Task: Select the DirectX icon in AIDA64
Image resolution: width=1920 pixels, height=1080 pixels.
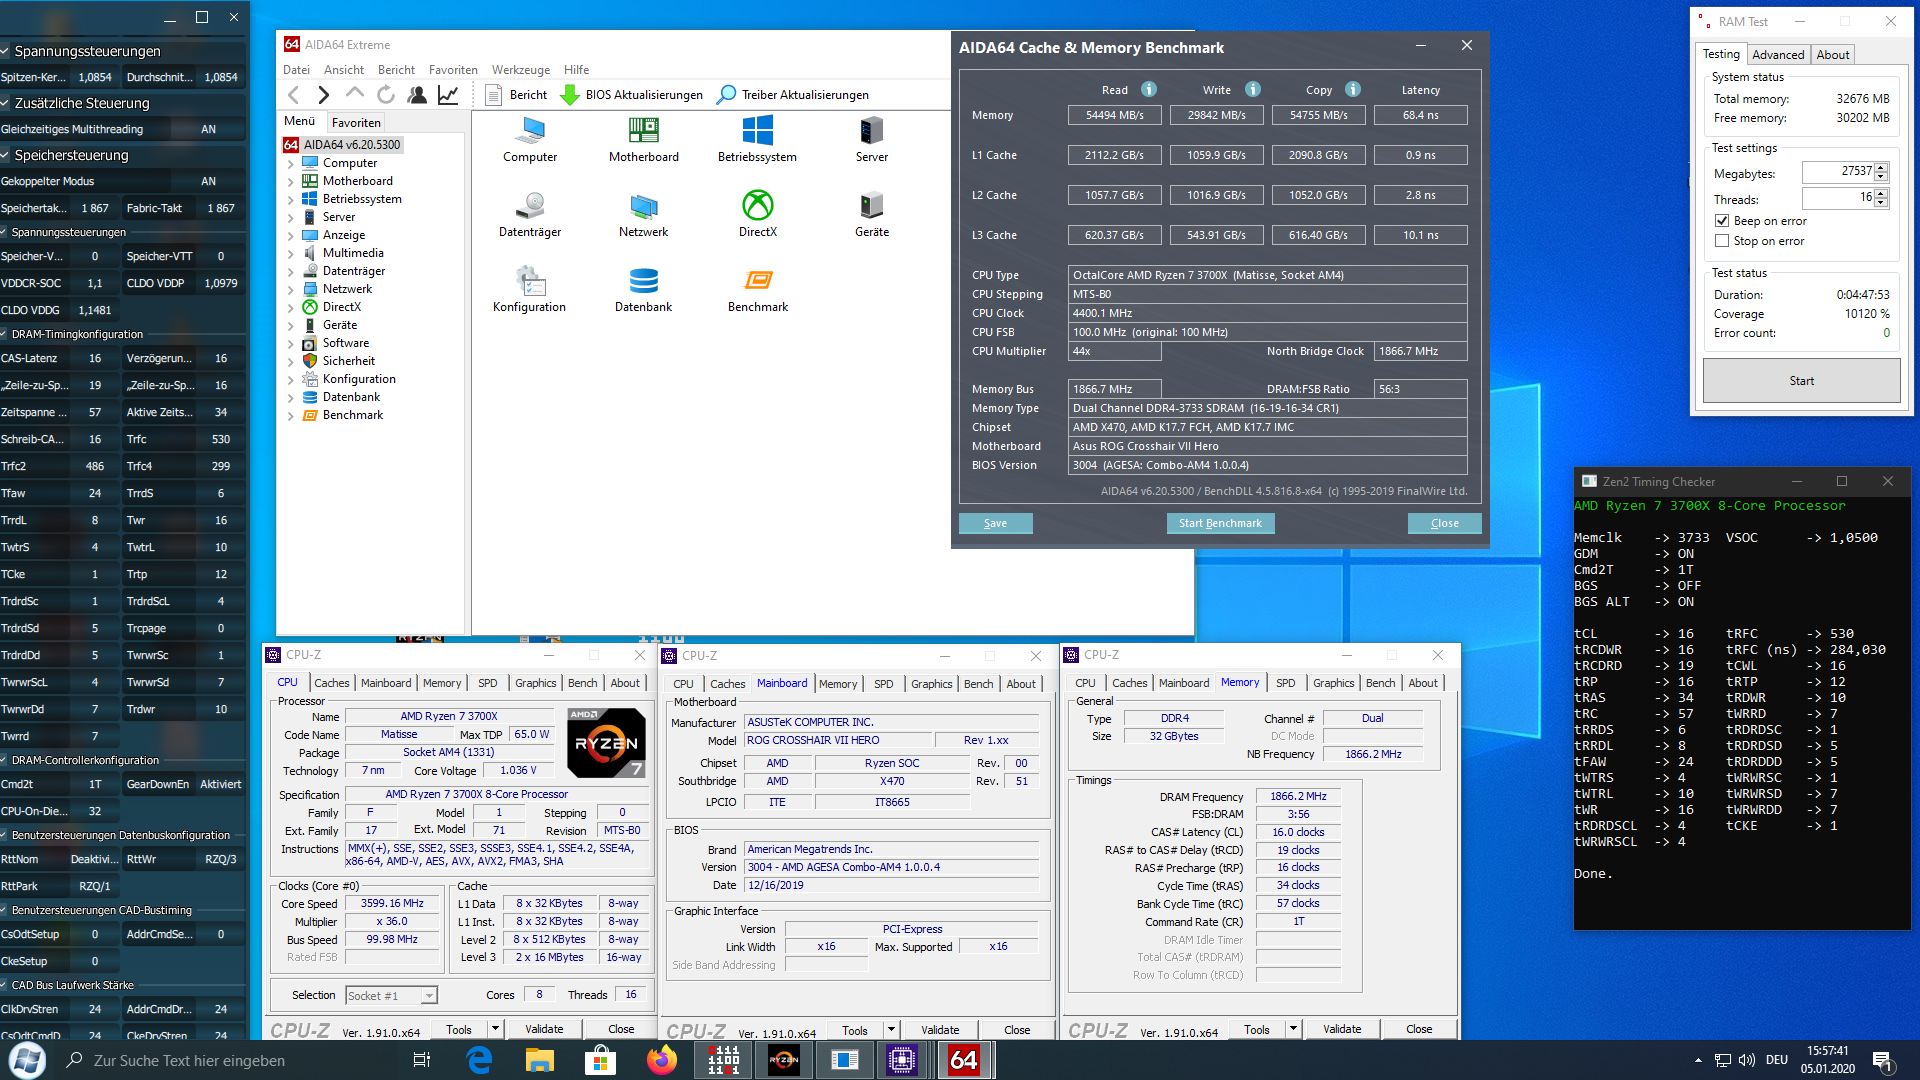Action: 757,213
